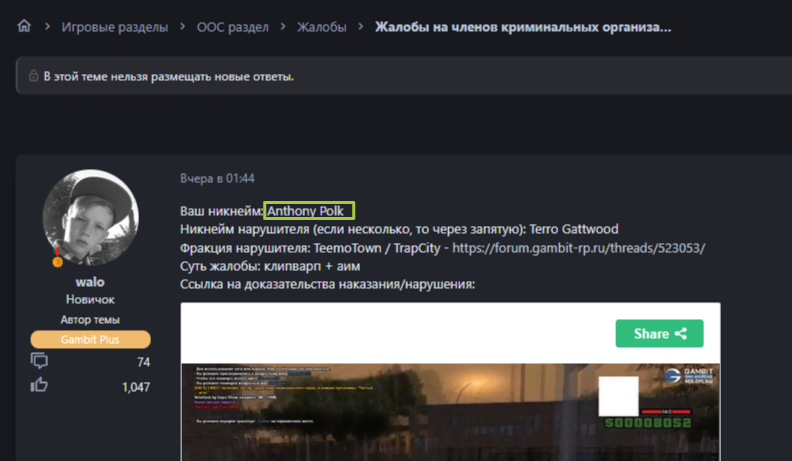Click the Gambit Plus badge
792x461 pixels.
(x=90, y=339)
